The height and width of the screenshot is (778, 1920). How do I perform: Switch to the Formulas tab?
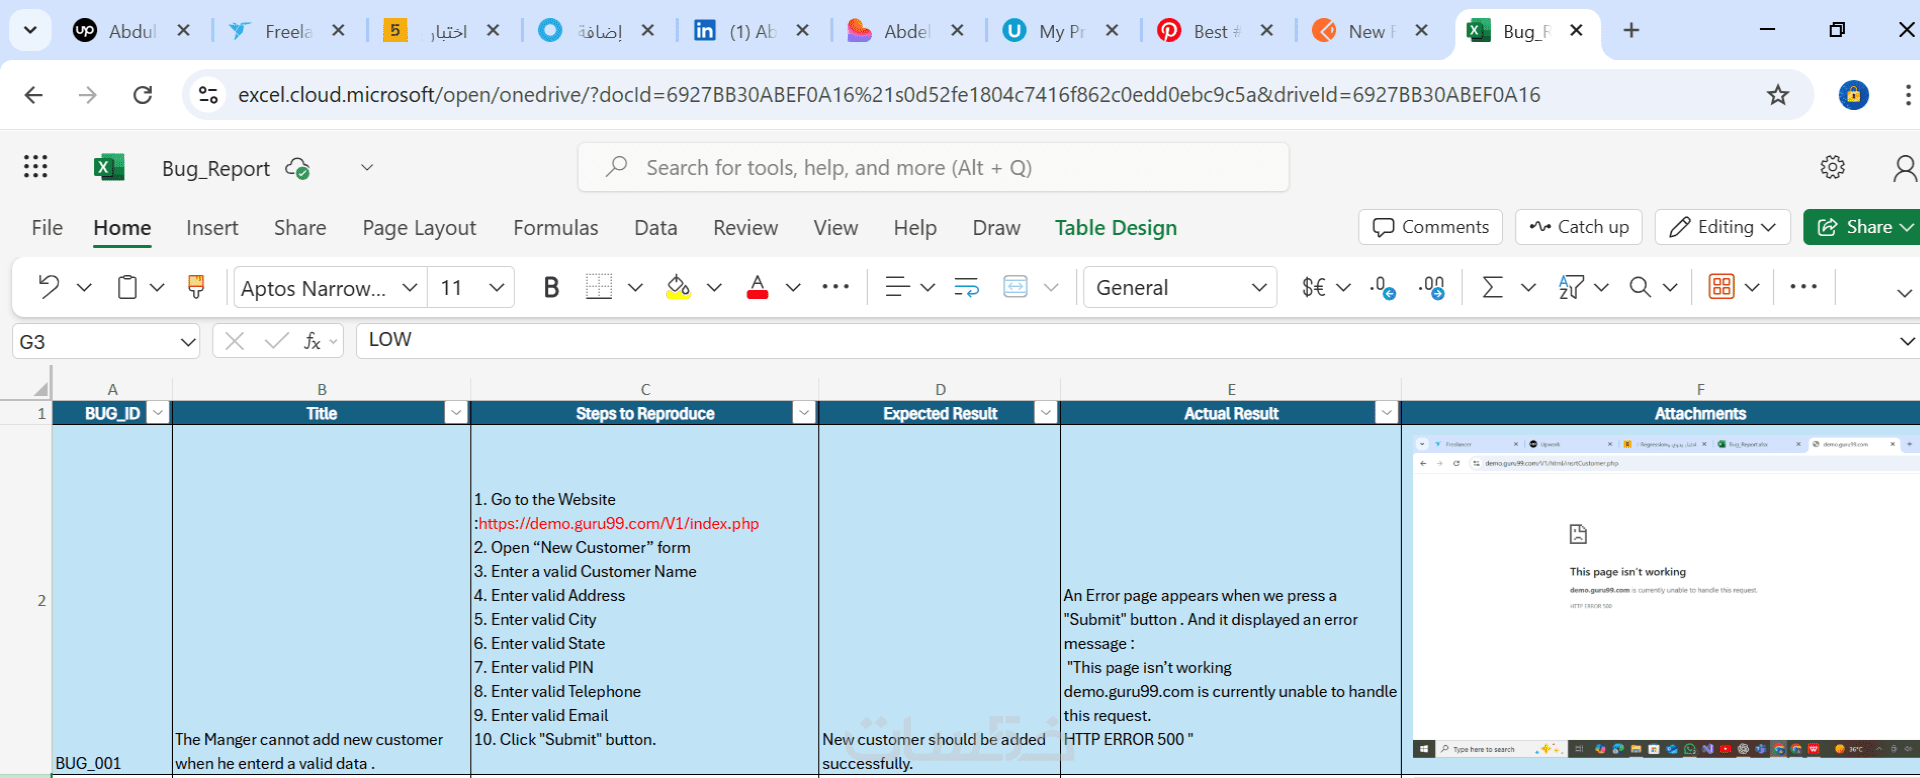[556, 228]
